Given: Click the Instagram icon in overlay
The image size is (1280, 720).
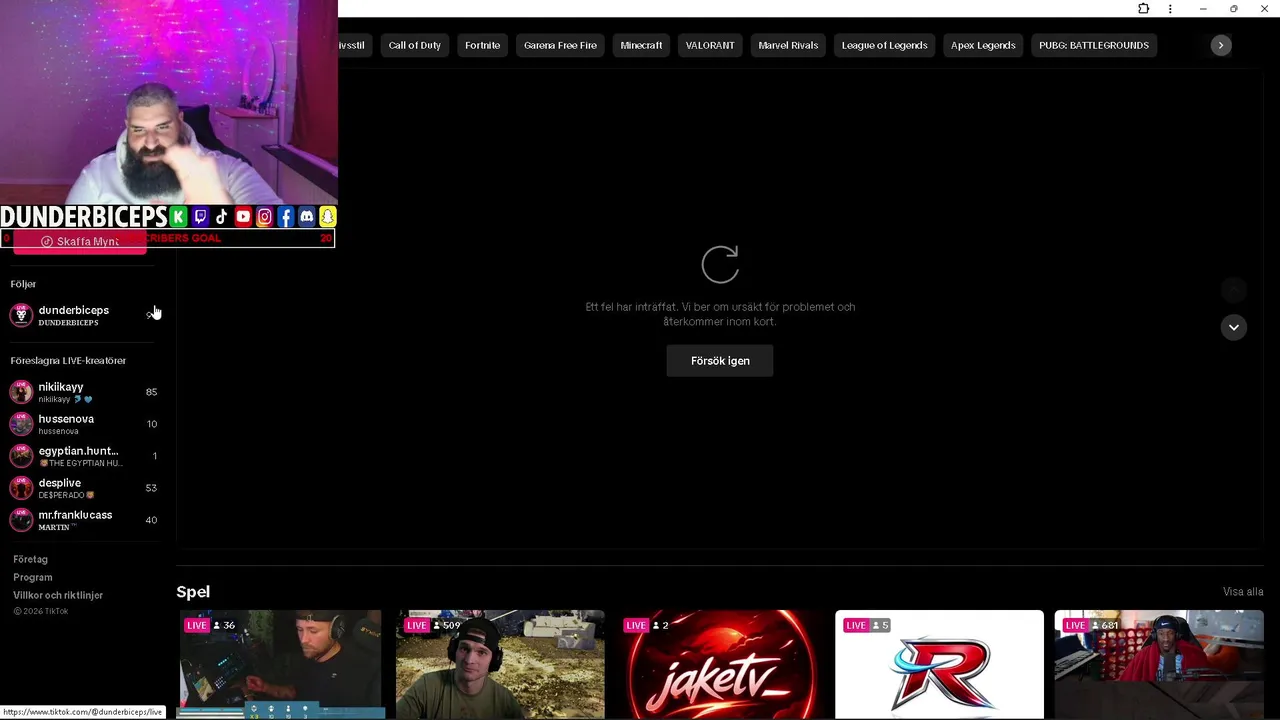Looking at the screenshot, I should click(264, 217).
